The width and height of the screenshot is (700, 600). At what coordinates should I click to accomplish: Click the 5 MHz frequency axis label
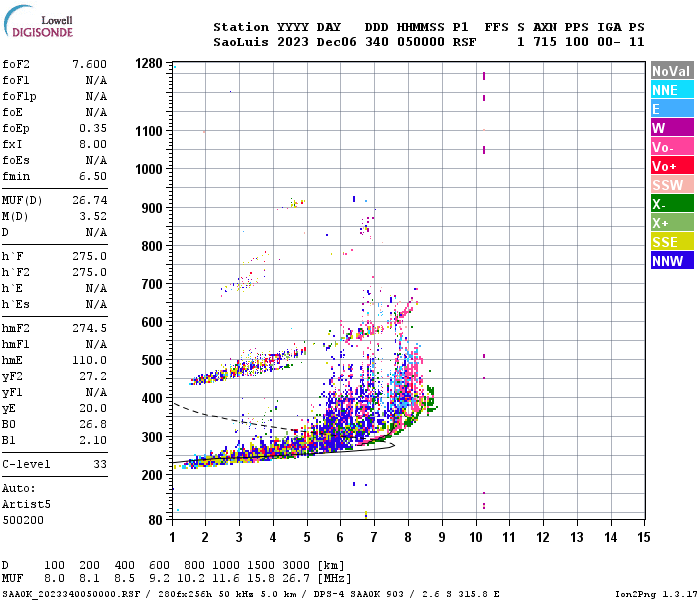(x=307, y=537)
